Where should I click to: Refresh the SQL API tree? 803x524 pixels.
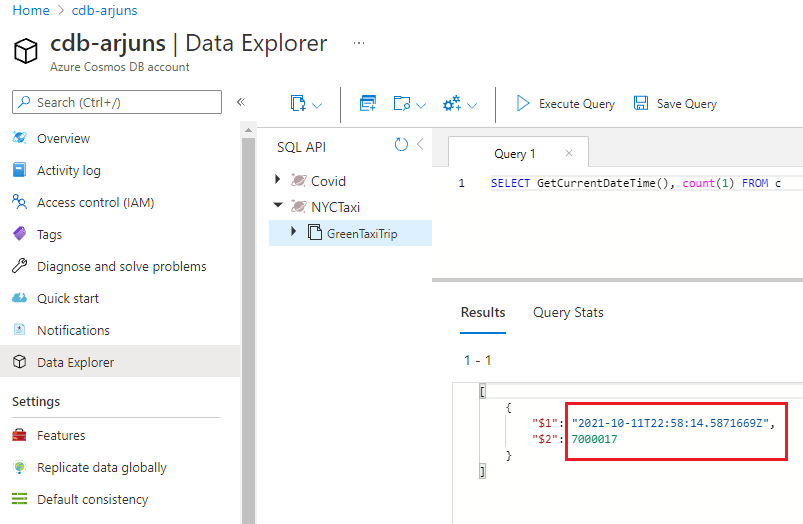401,145
